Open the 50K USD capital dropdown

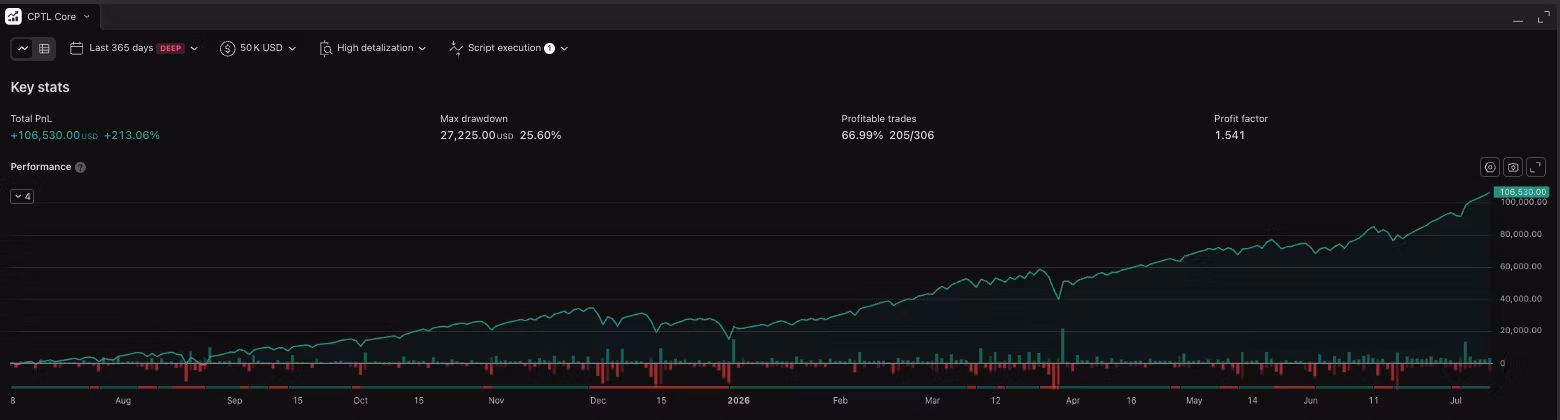click(x=258, y=48)
